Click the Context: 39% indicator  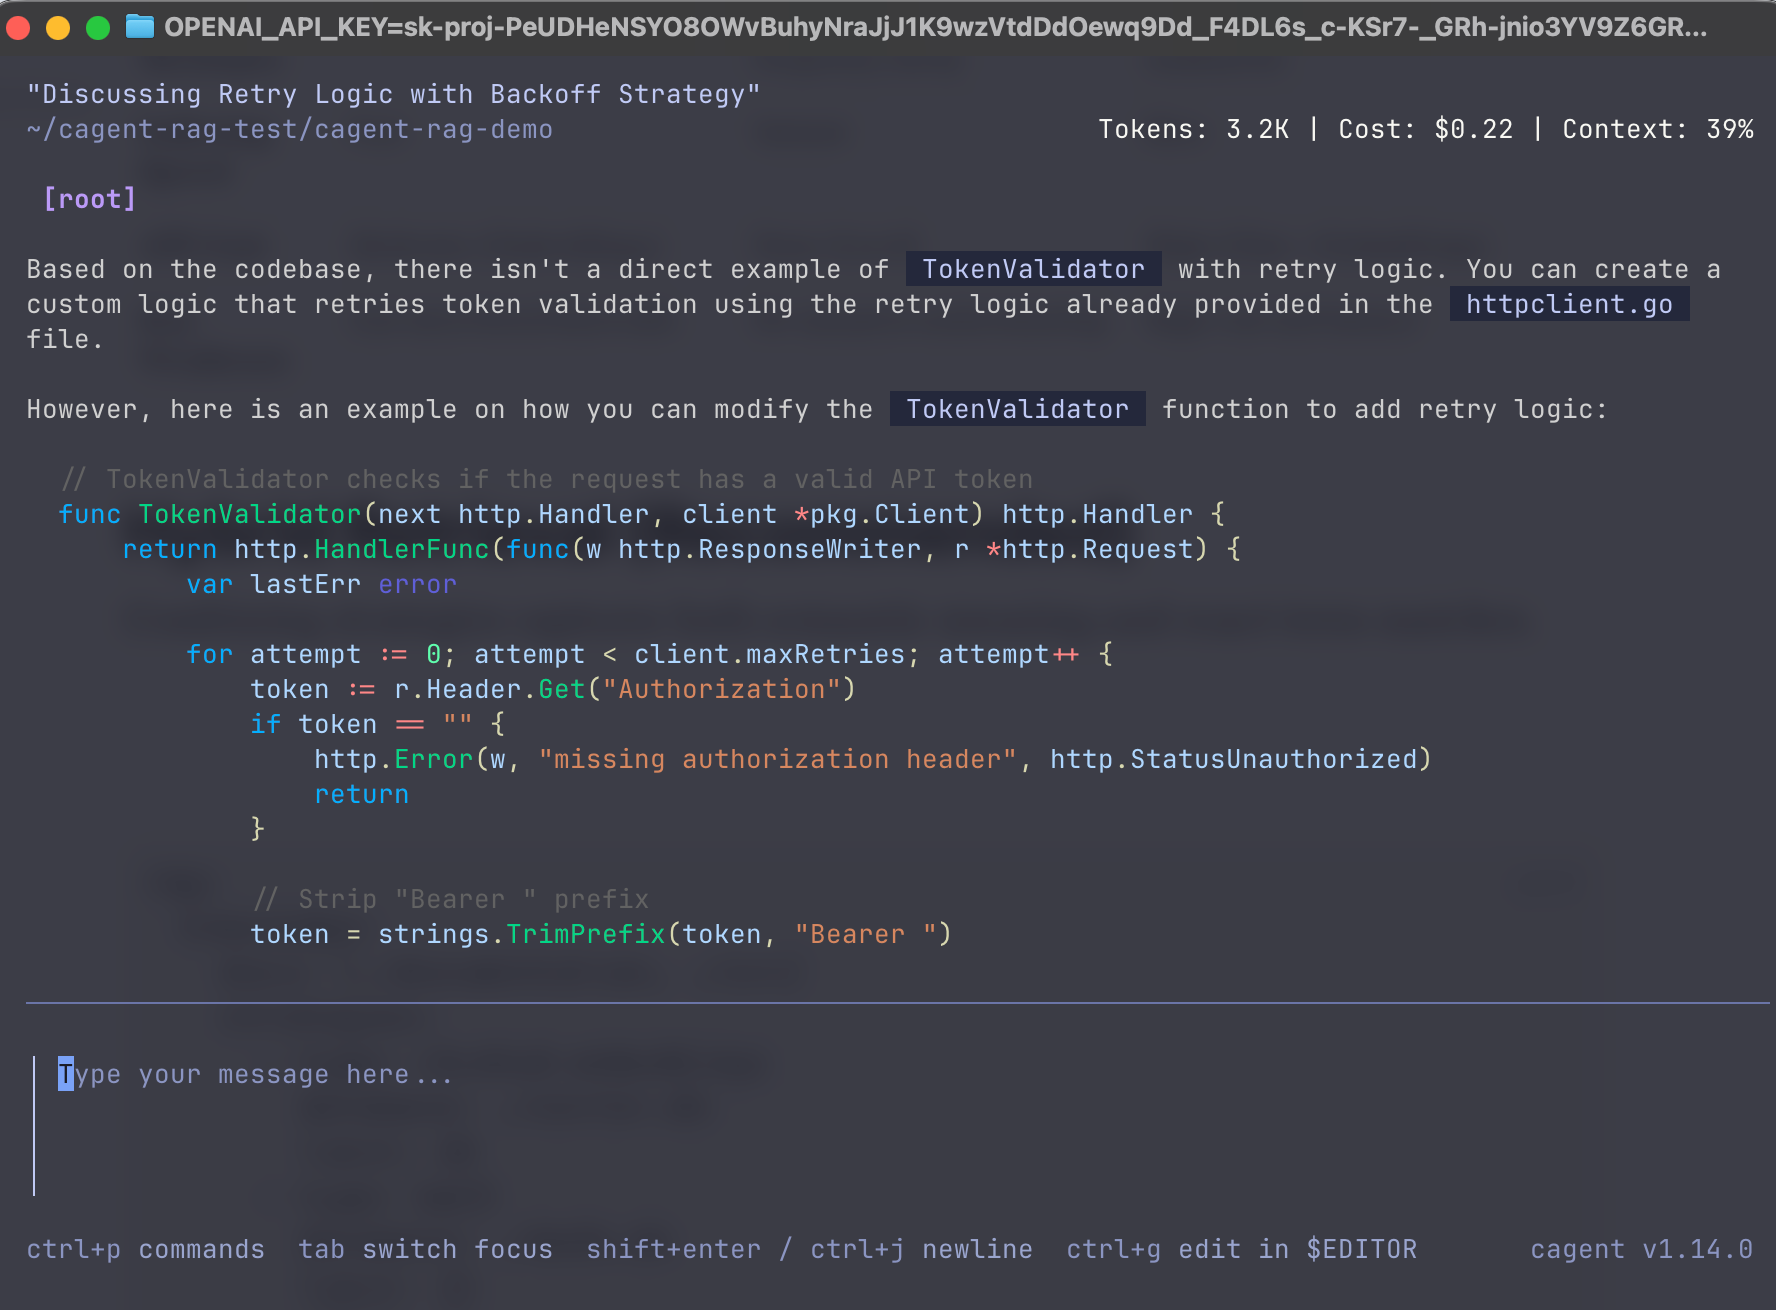(1657, 129)
